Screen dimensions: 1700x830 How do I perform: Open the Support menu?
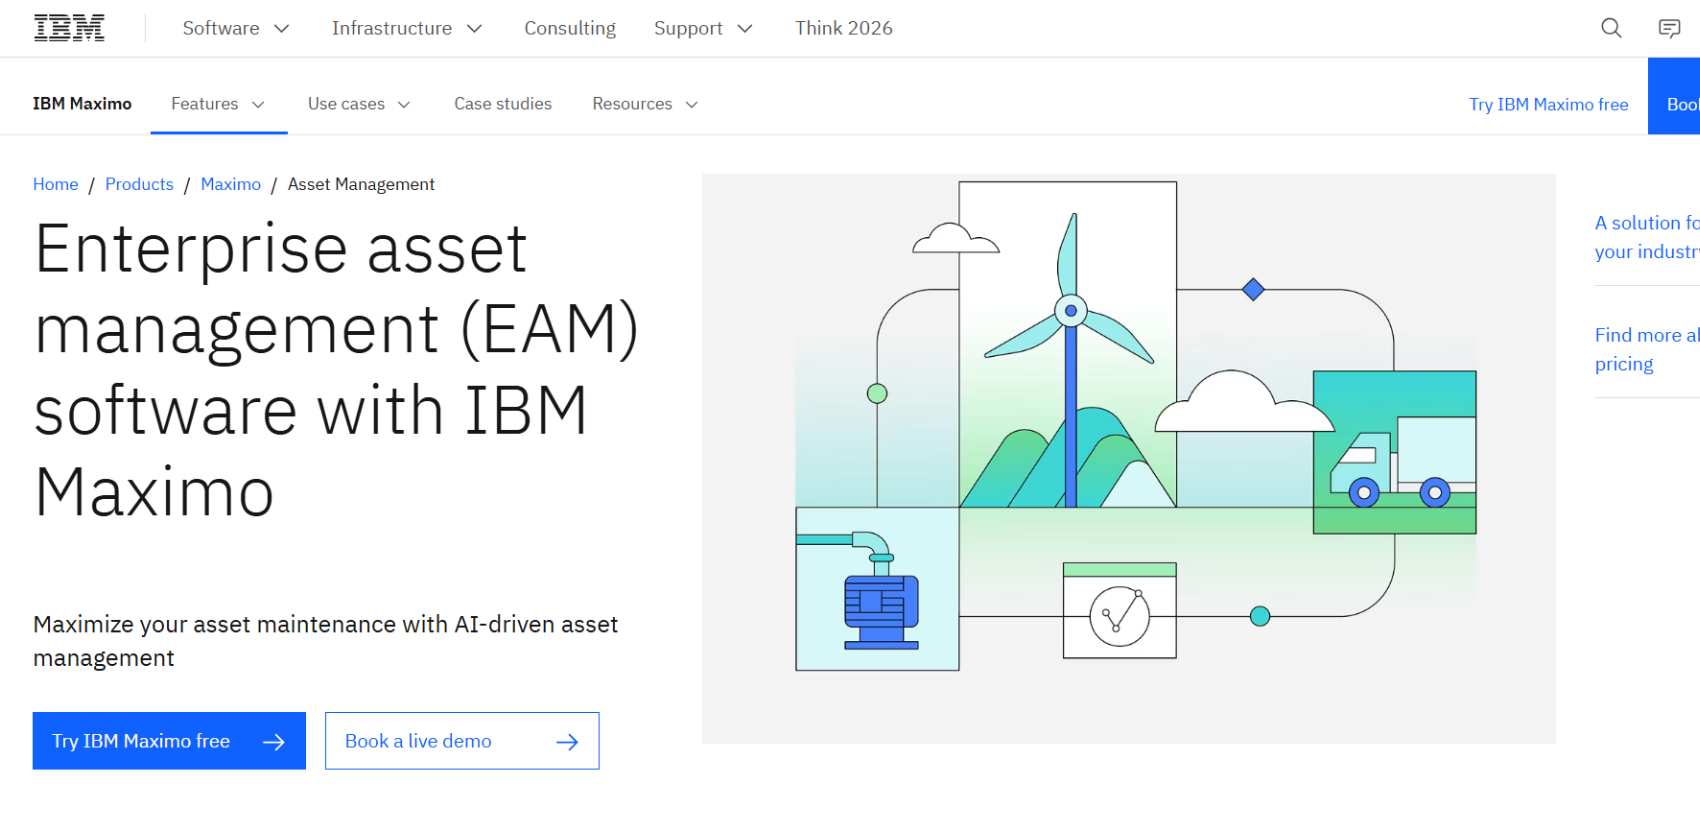coord(703,28)
